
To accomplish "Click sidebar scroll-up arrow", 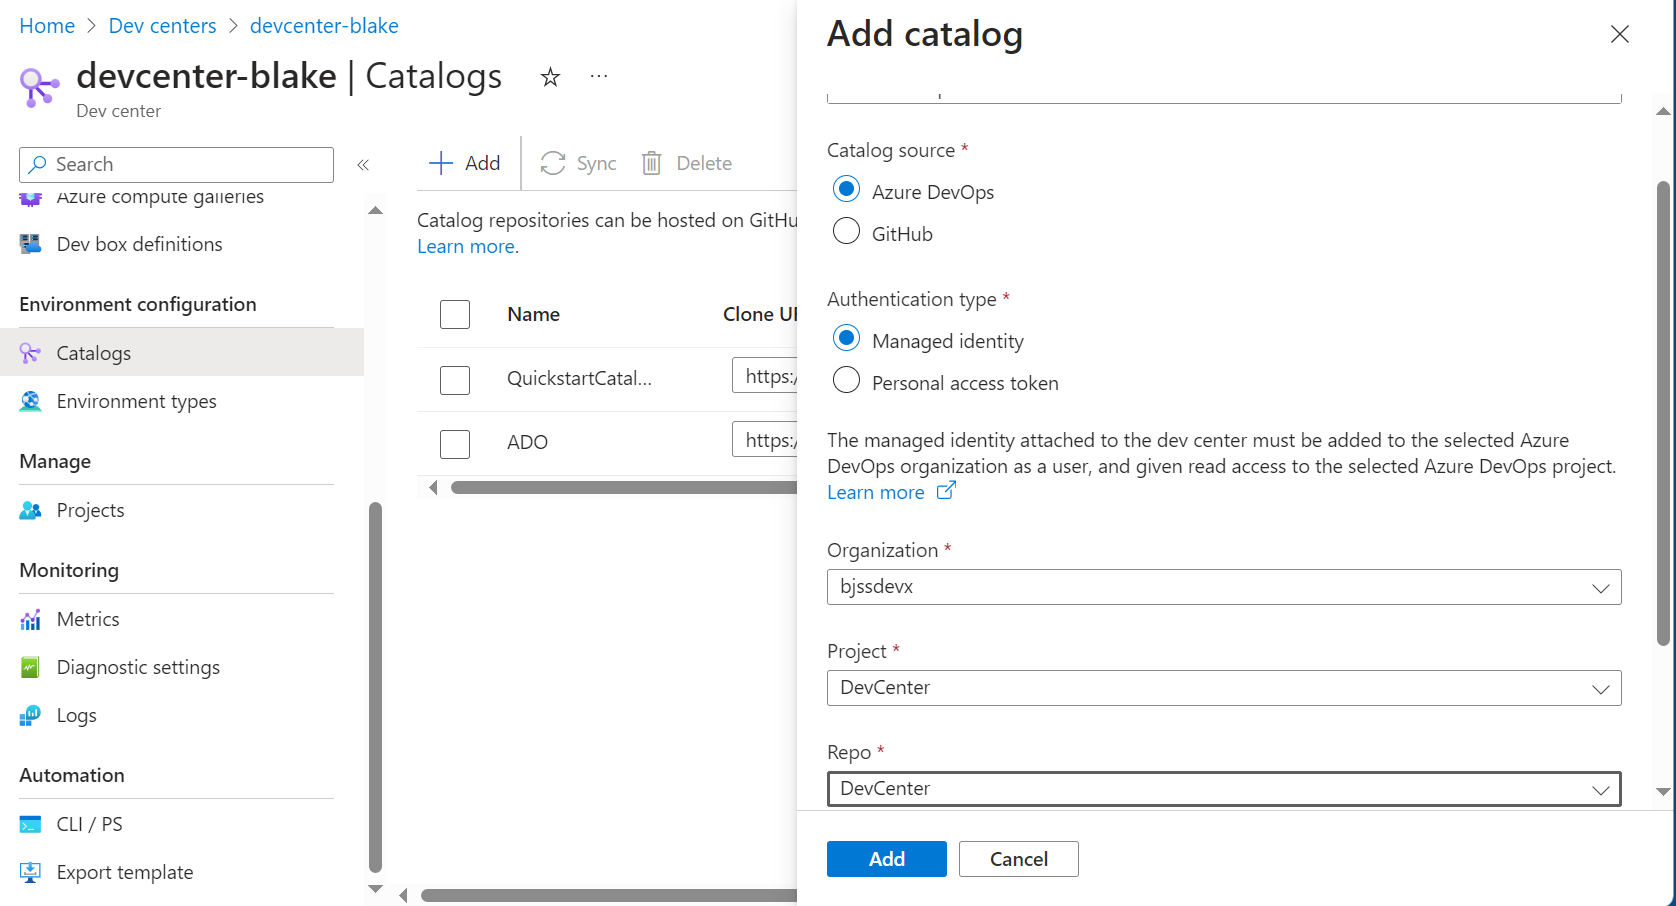I will click(376, 210).
